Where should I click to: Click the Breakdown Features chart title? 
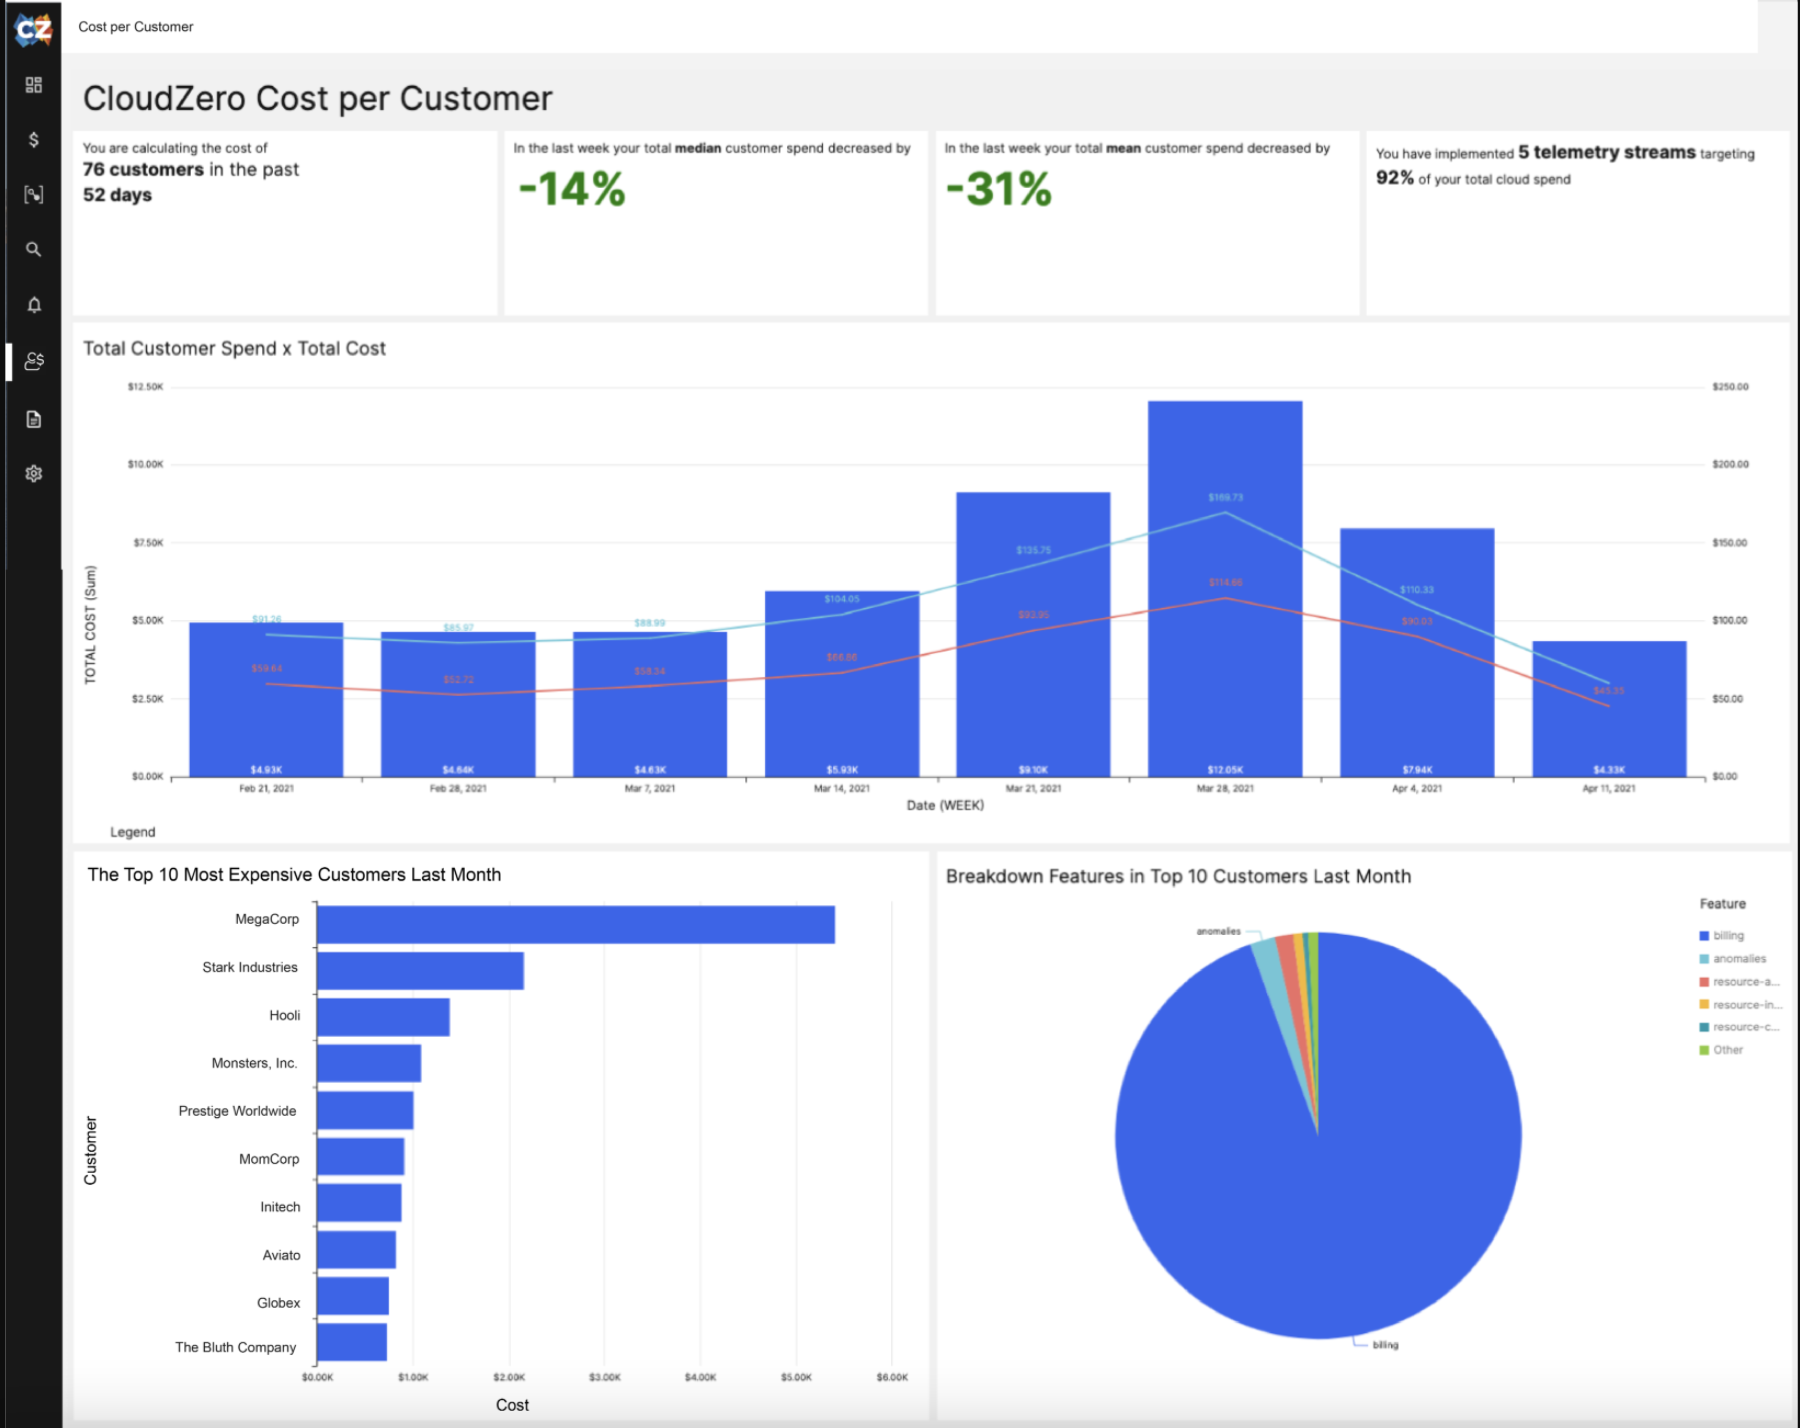1178,876
